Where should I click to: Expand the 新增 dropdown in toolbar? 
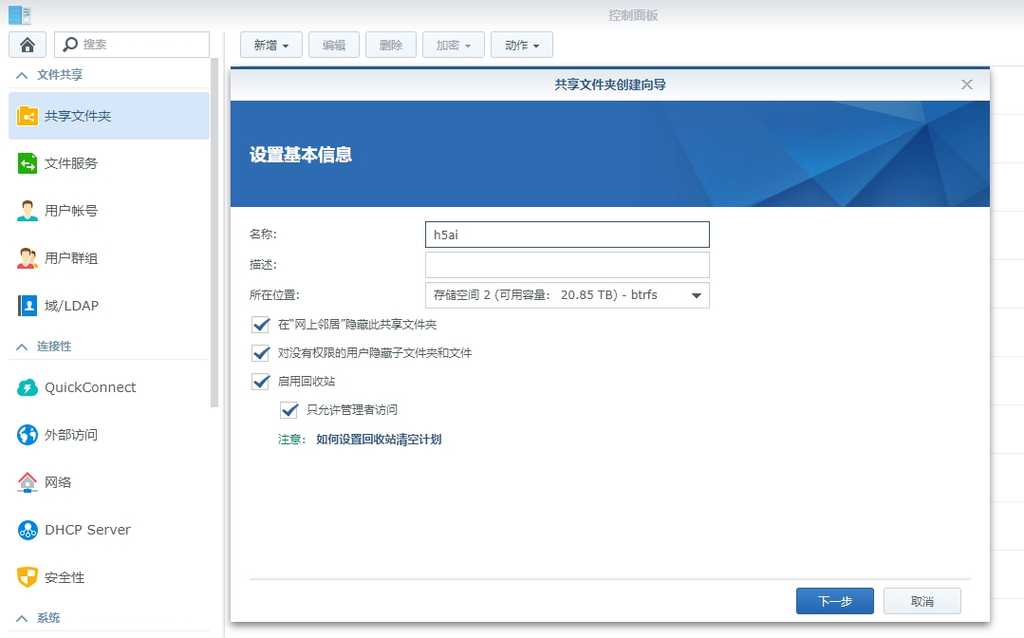pyautogui.click(x=270, y=44)
